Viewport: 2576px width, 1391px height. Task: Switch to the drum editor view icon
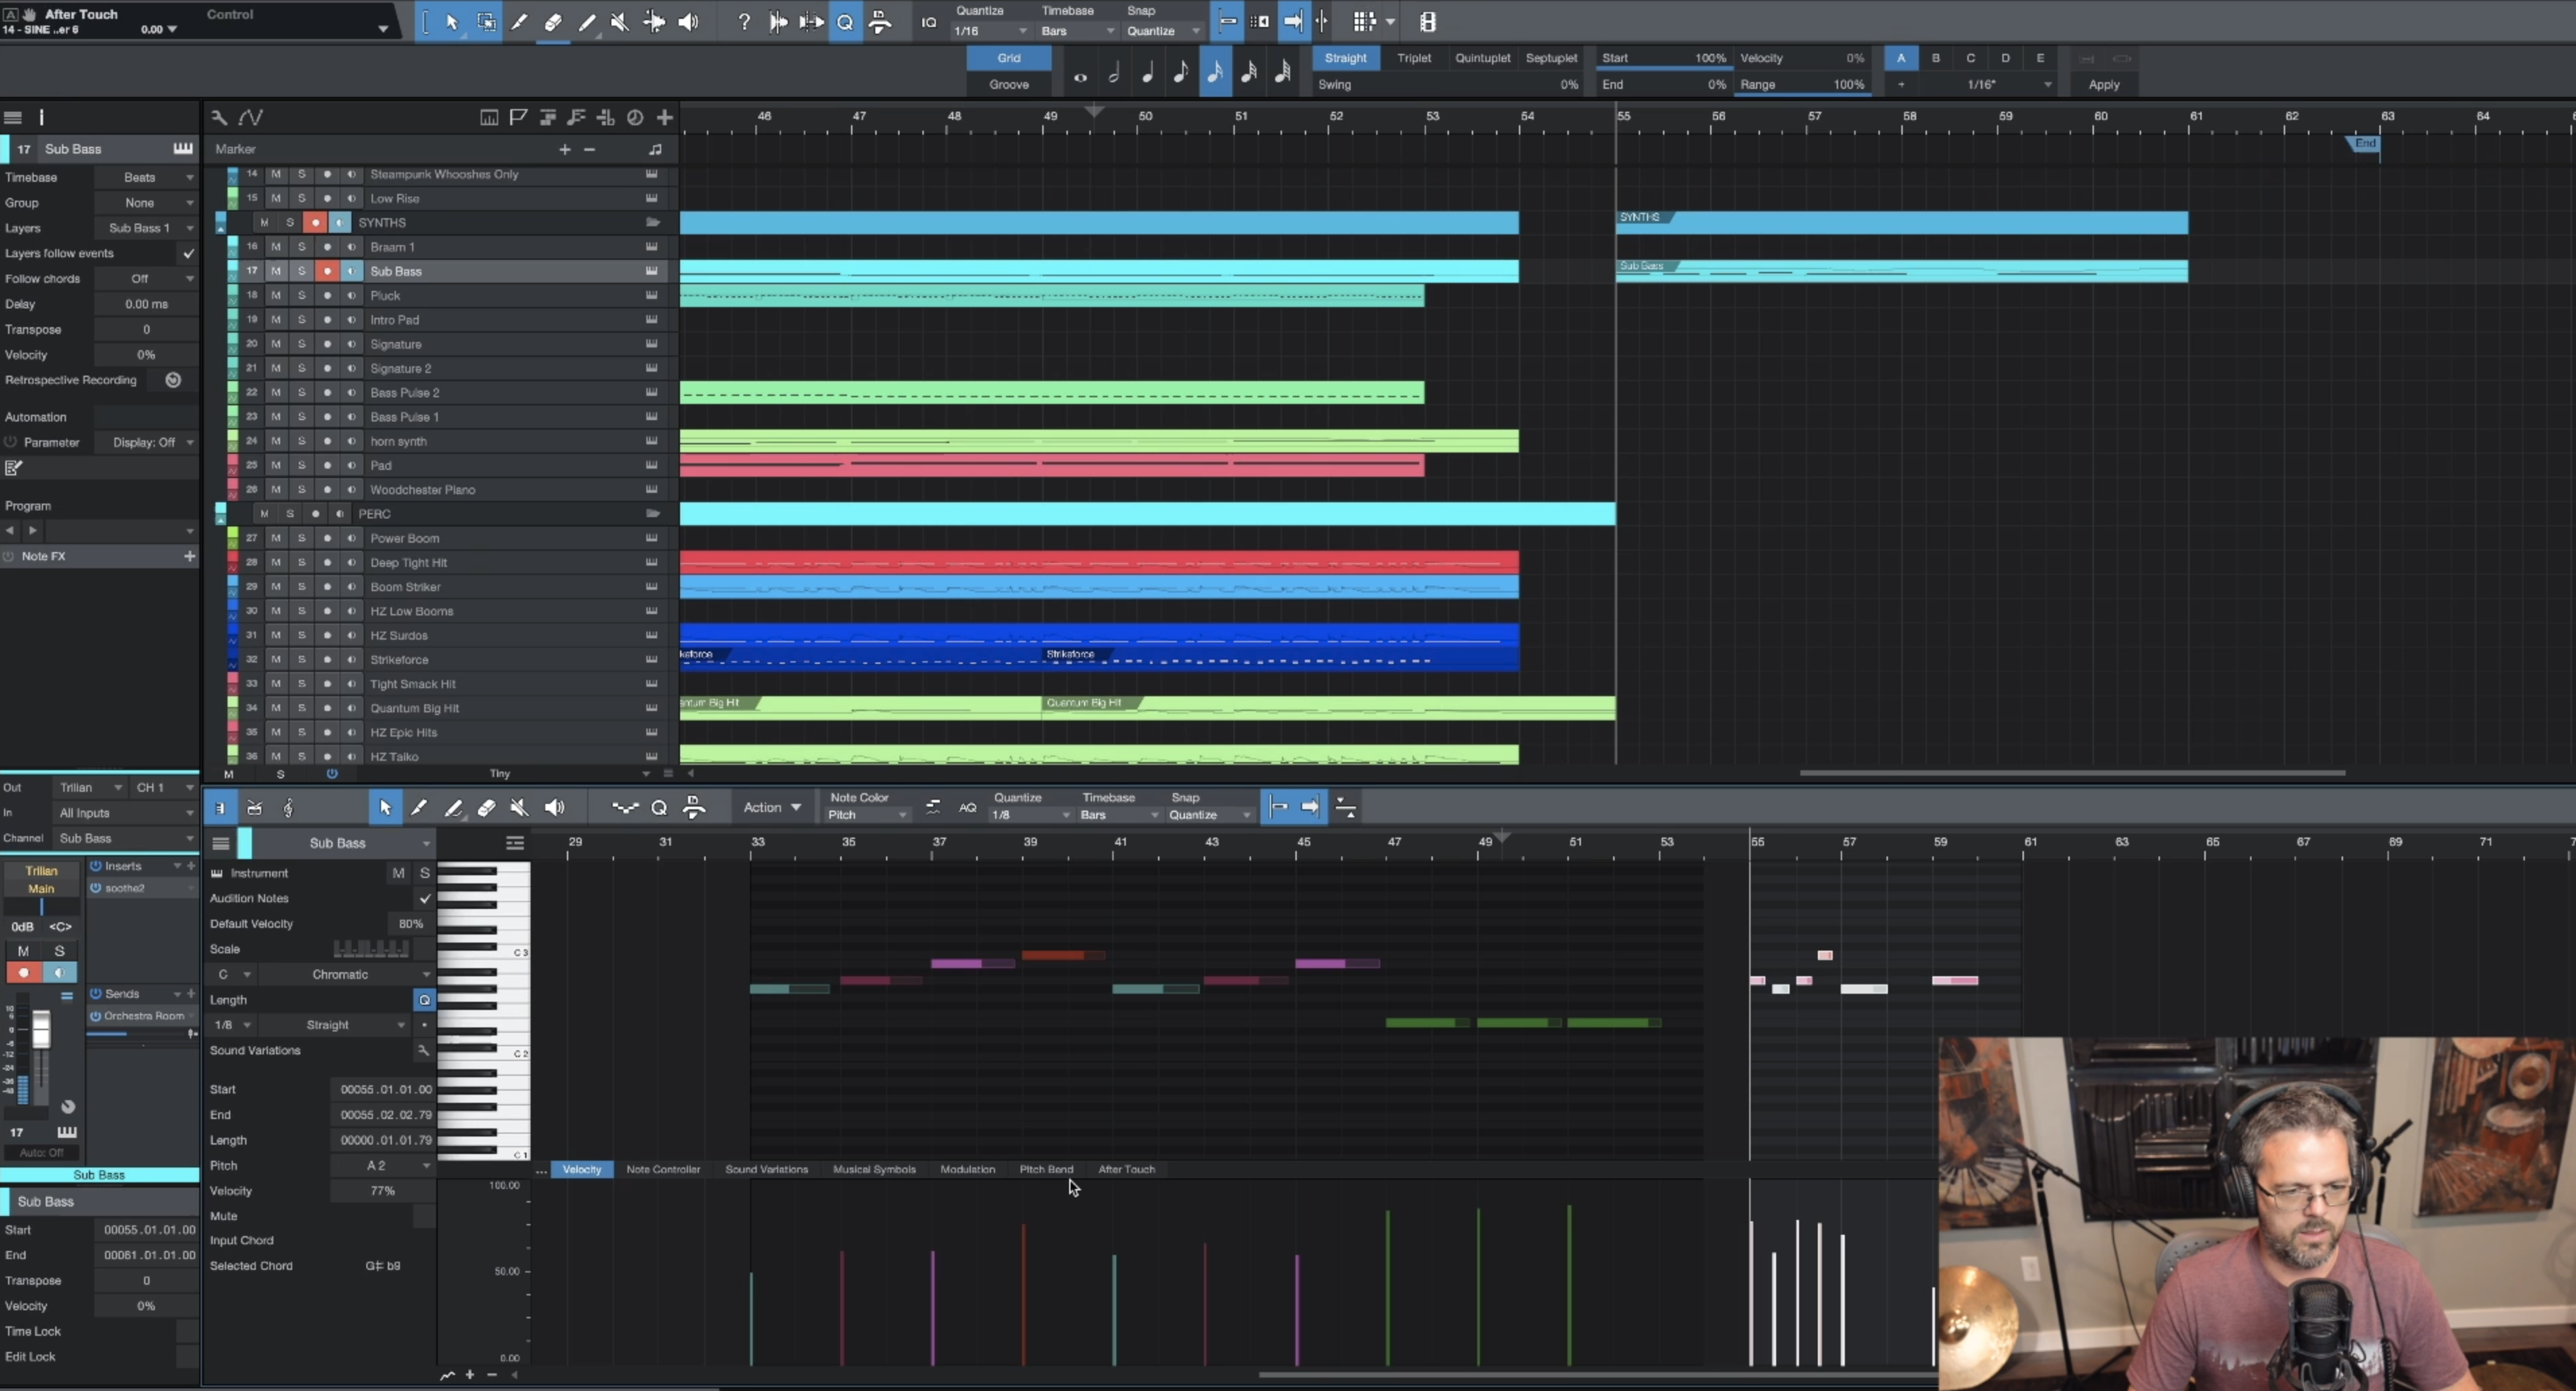point(254,808)
